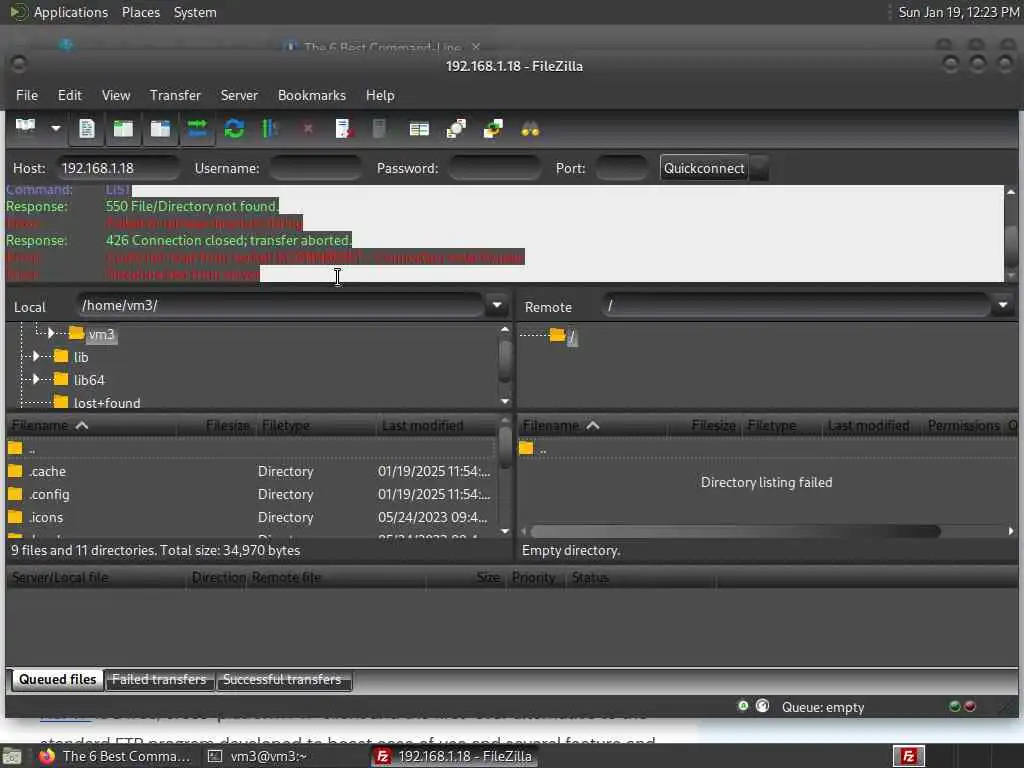Viewport: 1024px width, 768px height.
Task: Open System menu in top panel
Action: coord(195,12)
